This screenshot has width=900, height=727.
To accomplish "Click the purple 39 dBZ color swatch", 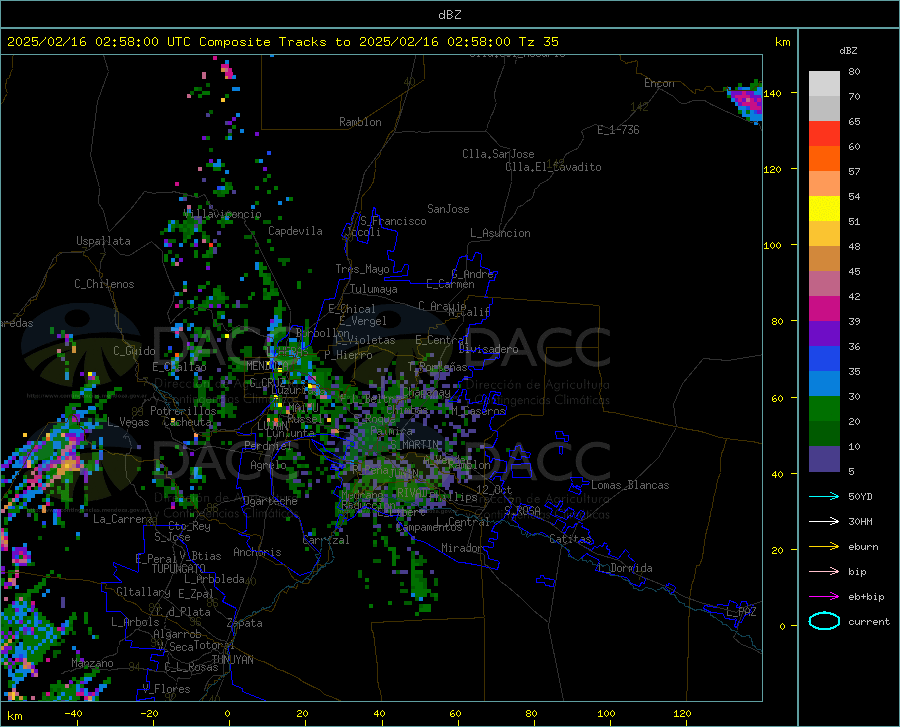I will 824,334.
